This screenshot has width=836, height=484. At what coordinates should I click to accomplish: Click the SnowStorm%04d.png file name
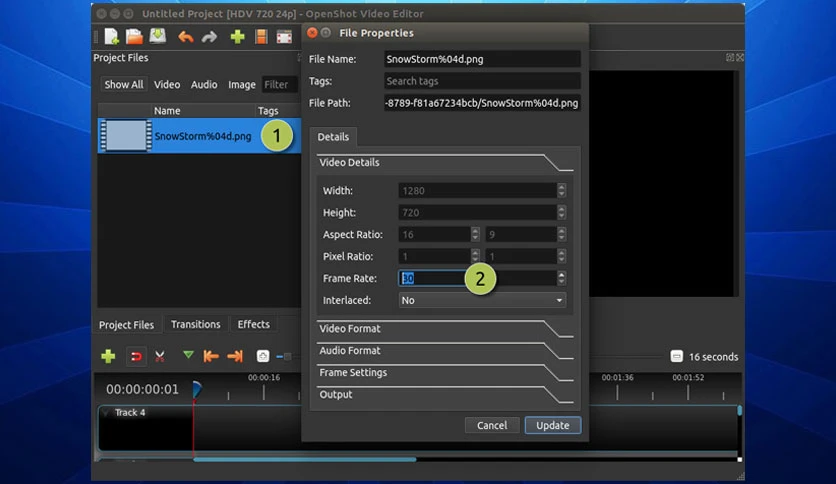[x=203, y=136]
